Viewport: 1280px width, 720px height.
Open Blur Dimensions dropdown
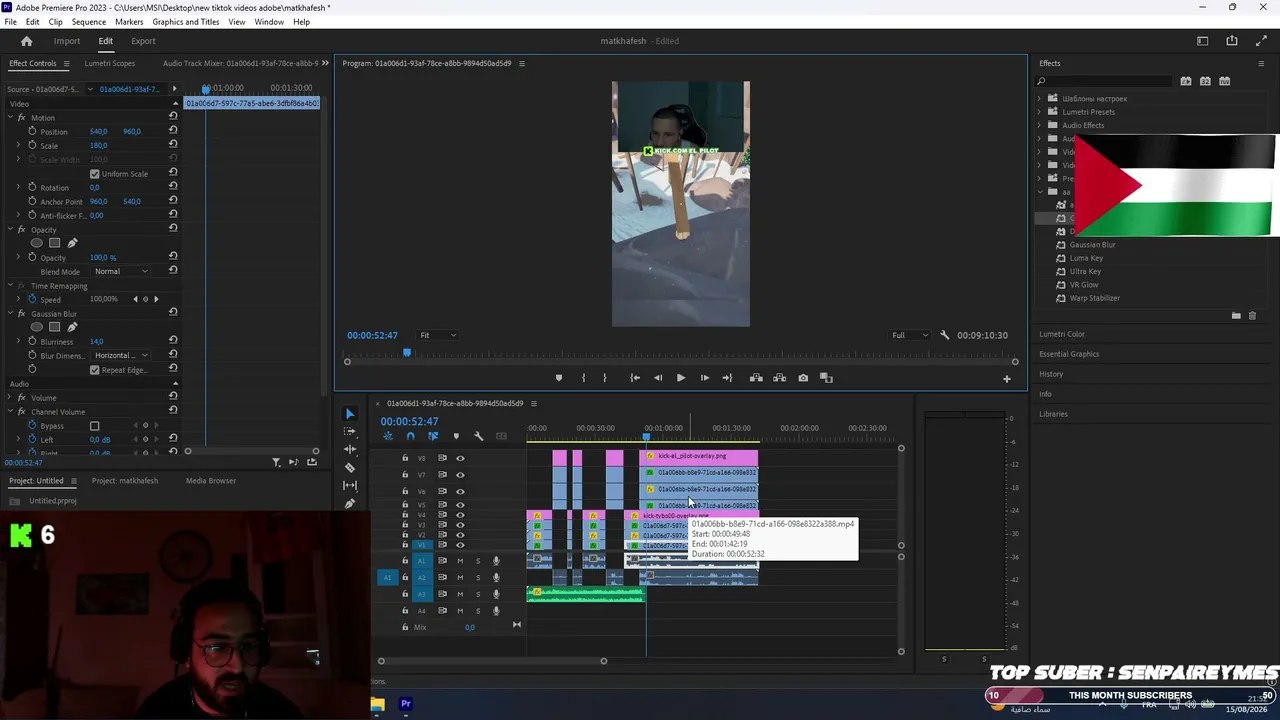point(122,356)
